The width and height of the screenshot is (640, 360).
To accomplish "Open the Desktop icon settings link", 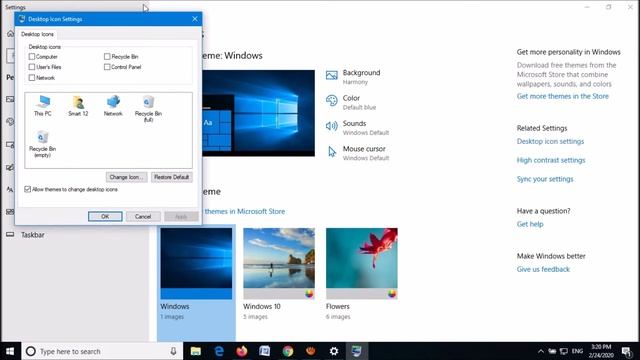I will 550,141.
